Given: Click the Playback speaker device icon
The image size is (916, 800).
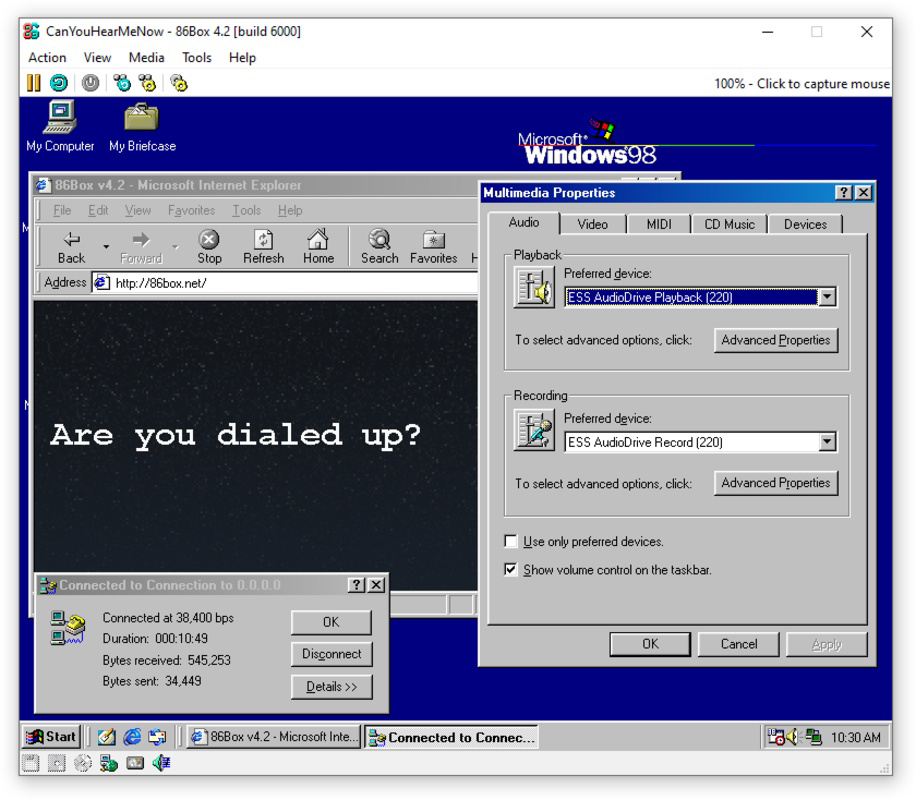Looking at the screenshot, I should tap(534, 287).
